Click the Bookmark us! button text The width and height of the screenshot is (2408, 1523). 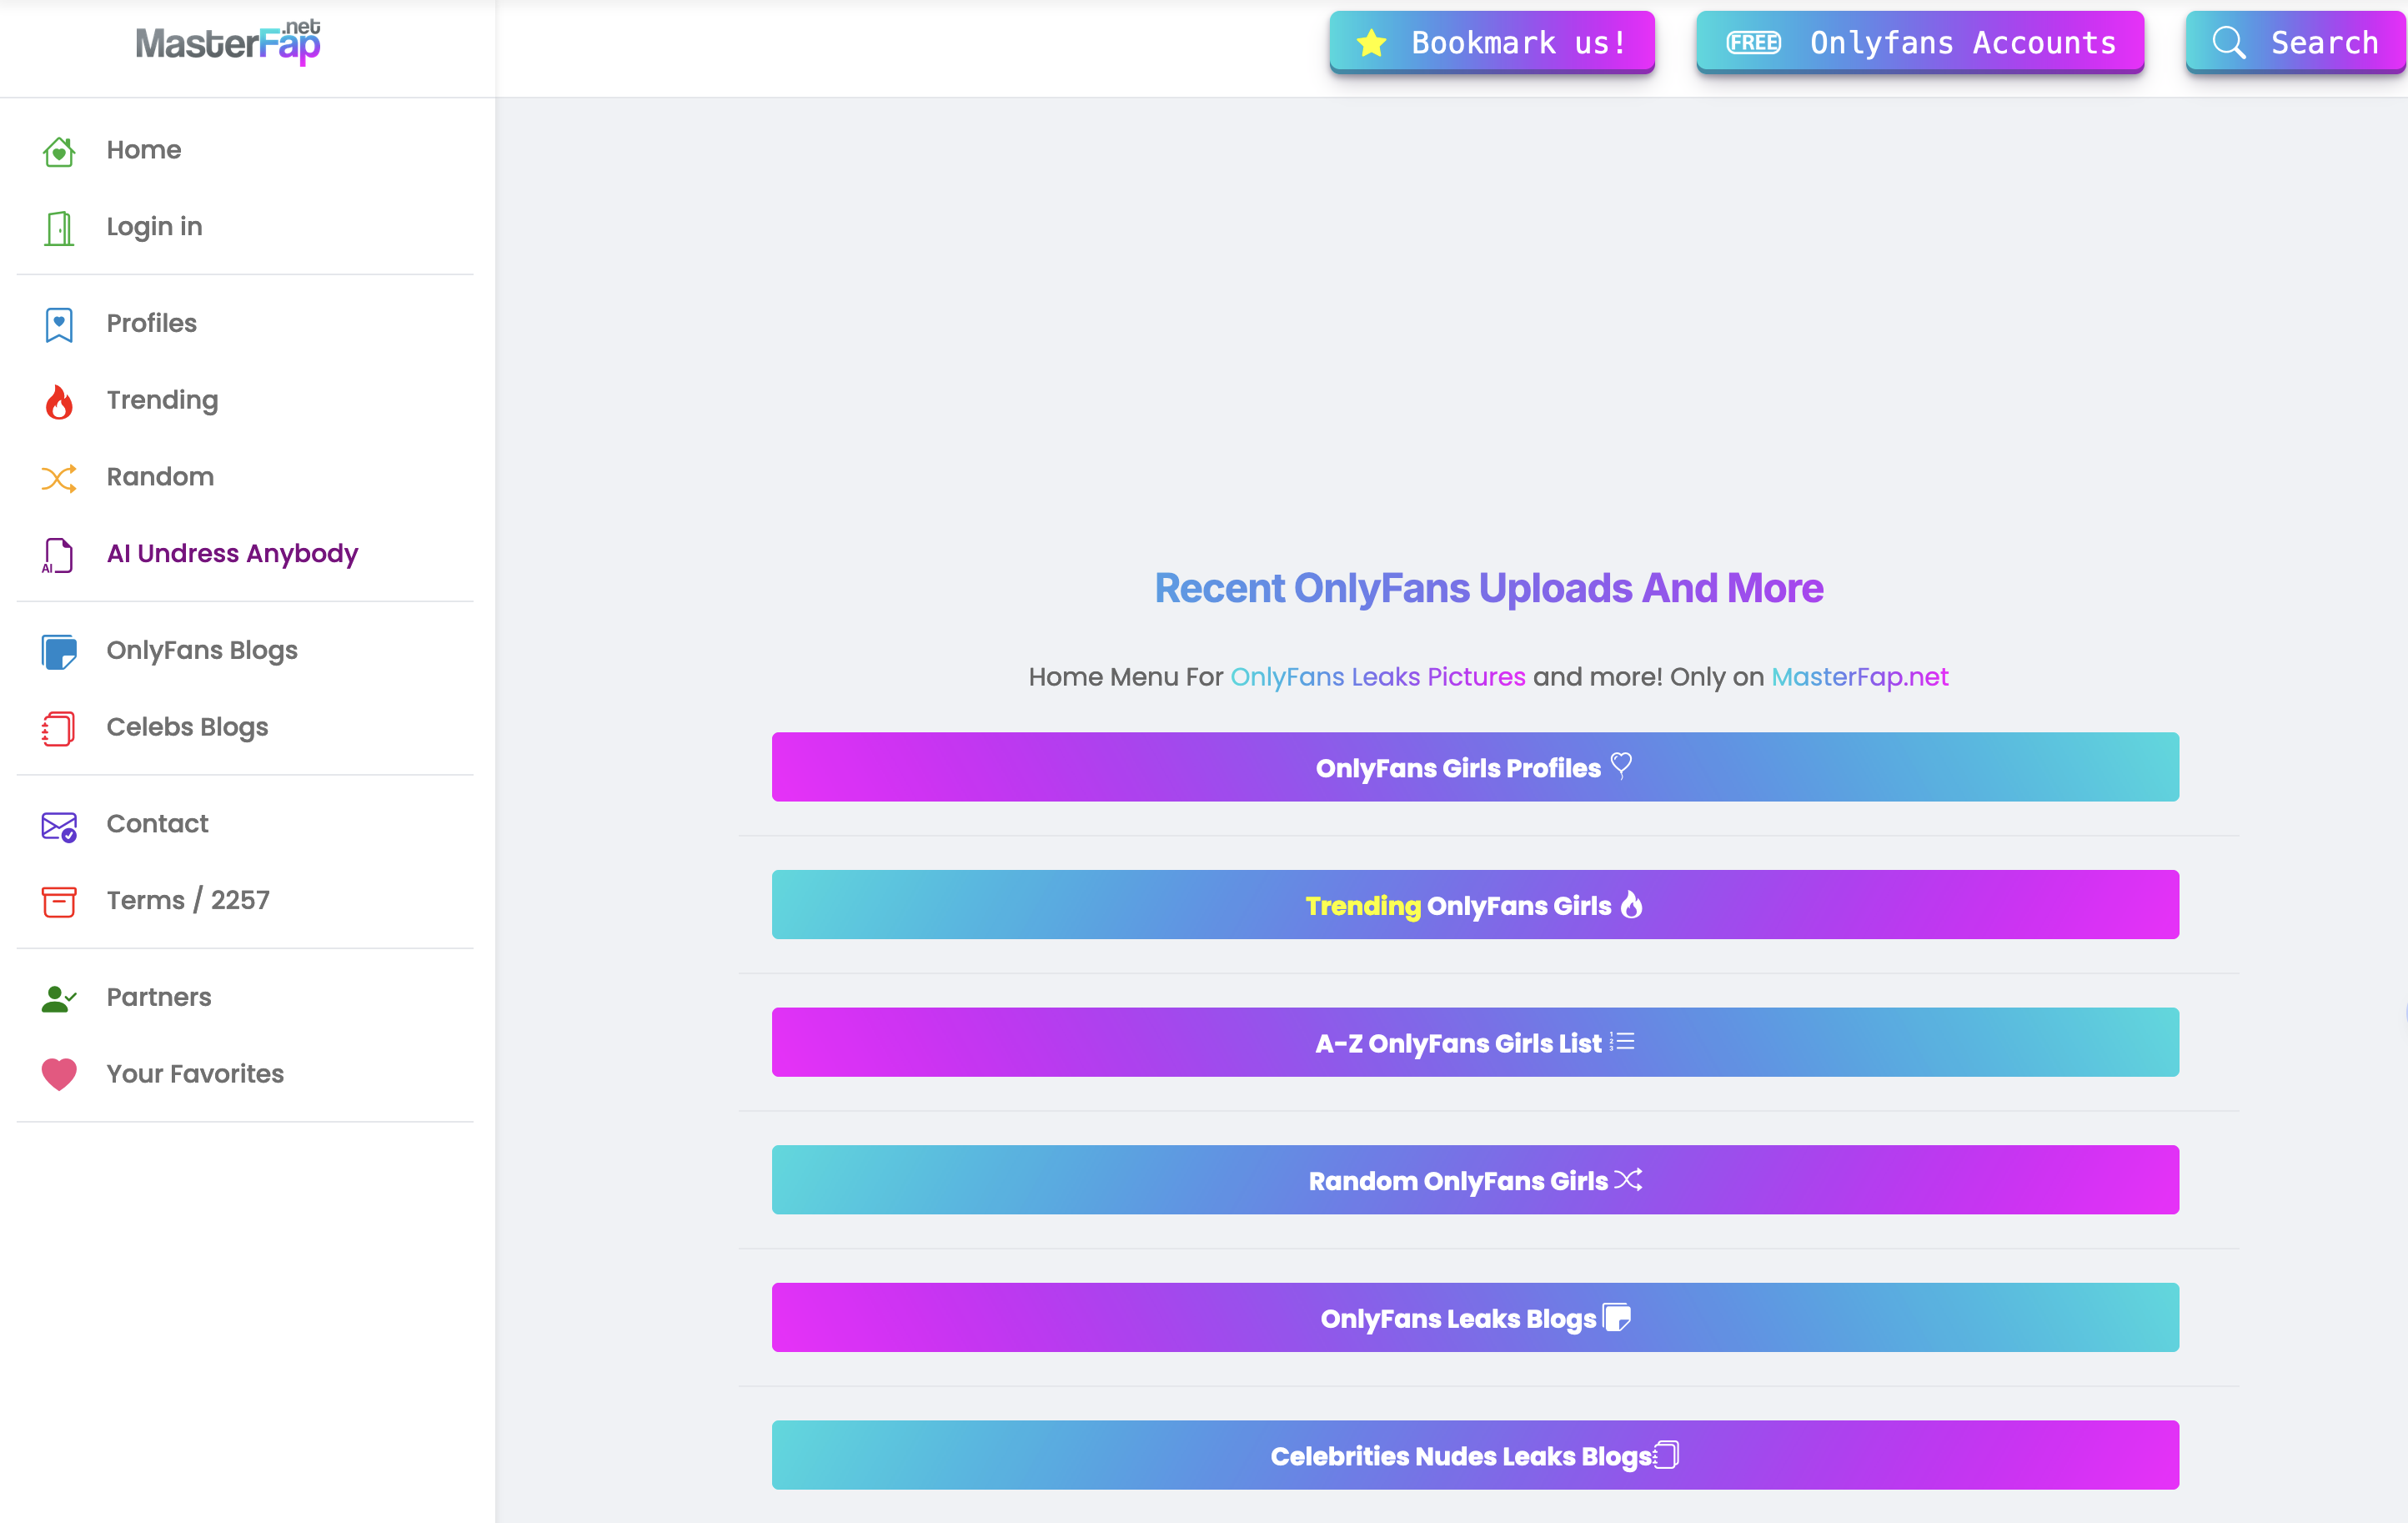1519,42
